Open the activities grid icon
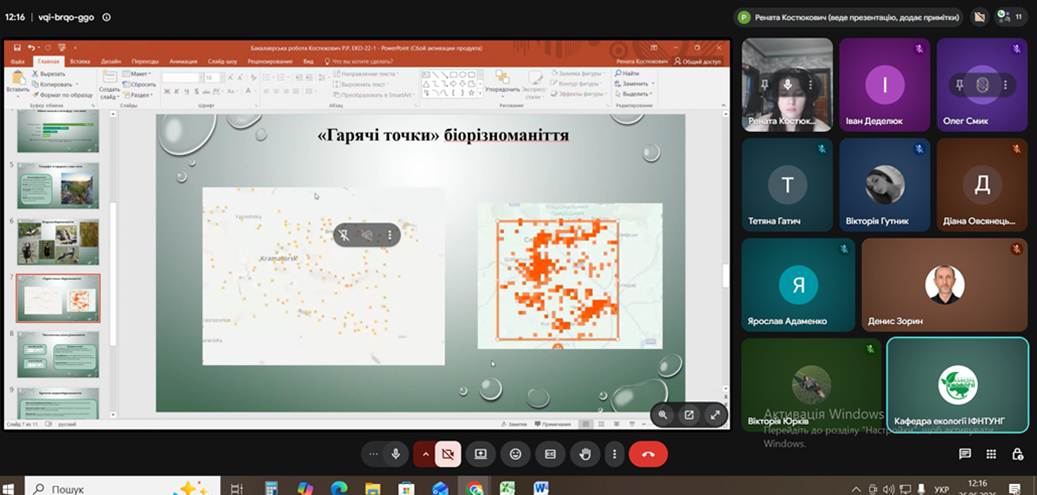1037x495 pixels. click(991, 454)
